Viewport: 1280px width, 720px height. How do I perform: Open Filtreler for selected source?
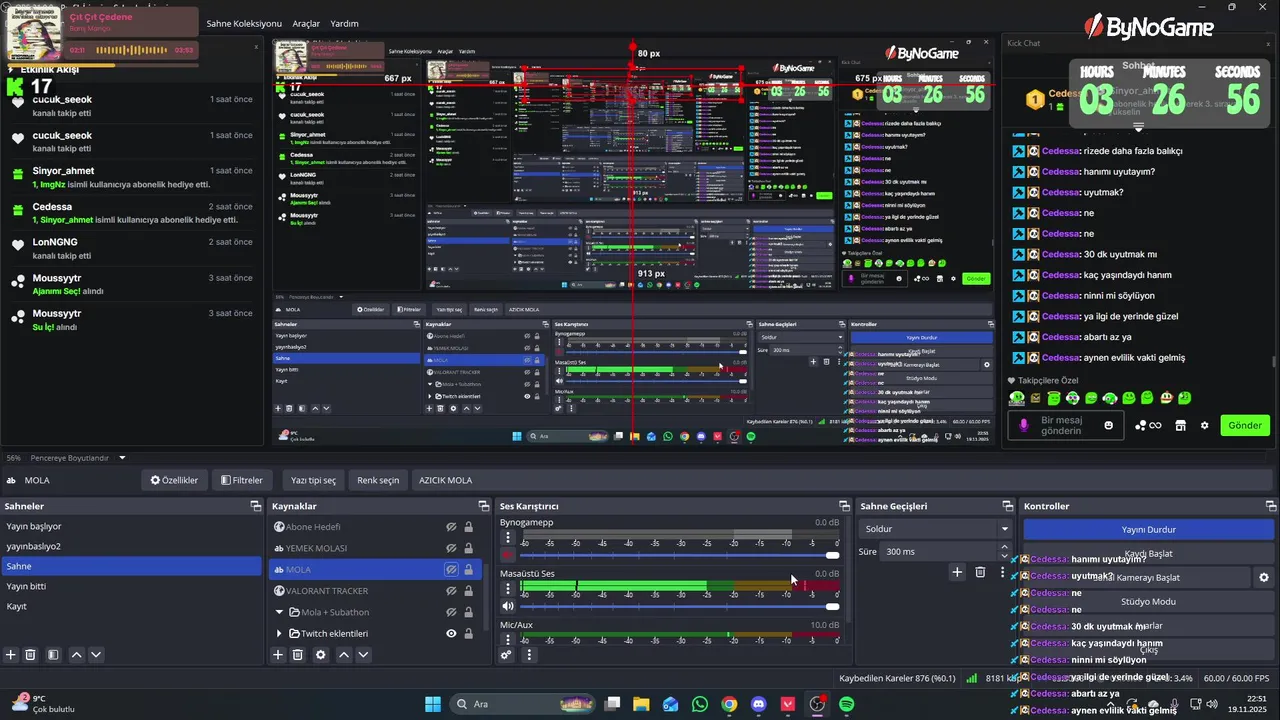pyautogui.click(x=242, y=480)
